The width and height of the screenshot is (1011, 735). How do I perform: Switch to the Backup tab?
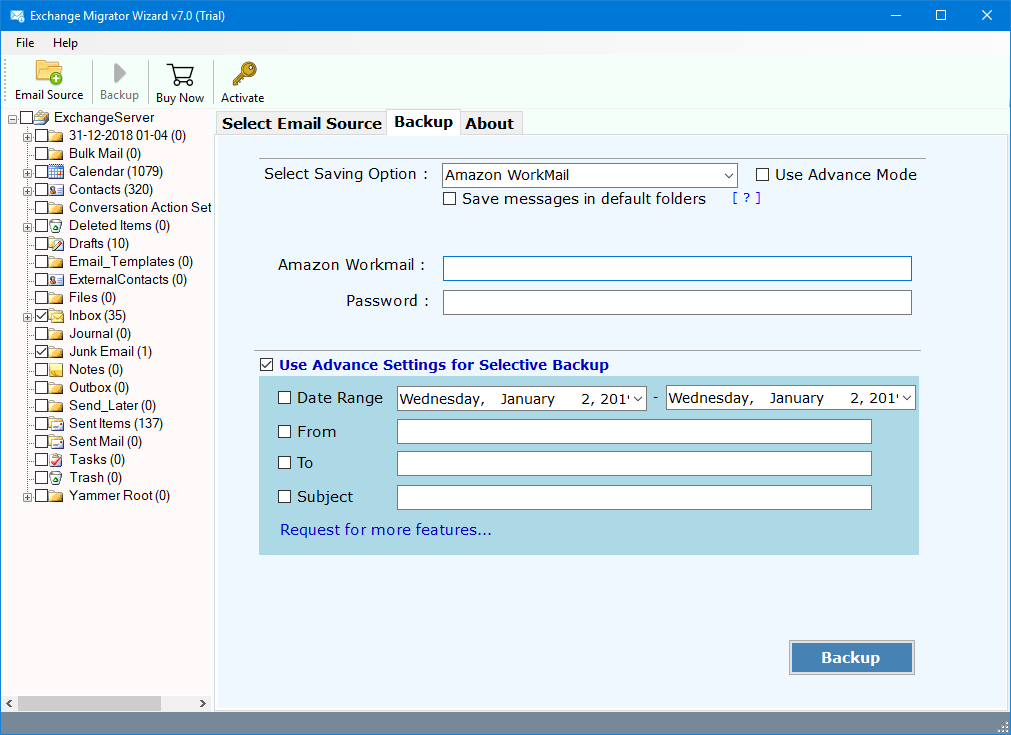tap(424, 122)
